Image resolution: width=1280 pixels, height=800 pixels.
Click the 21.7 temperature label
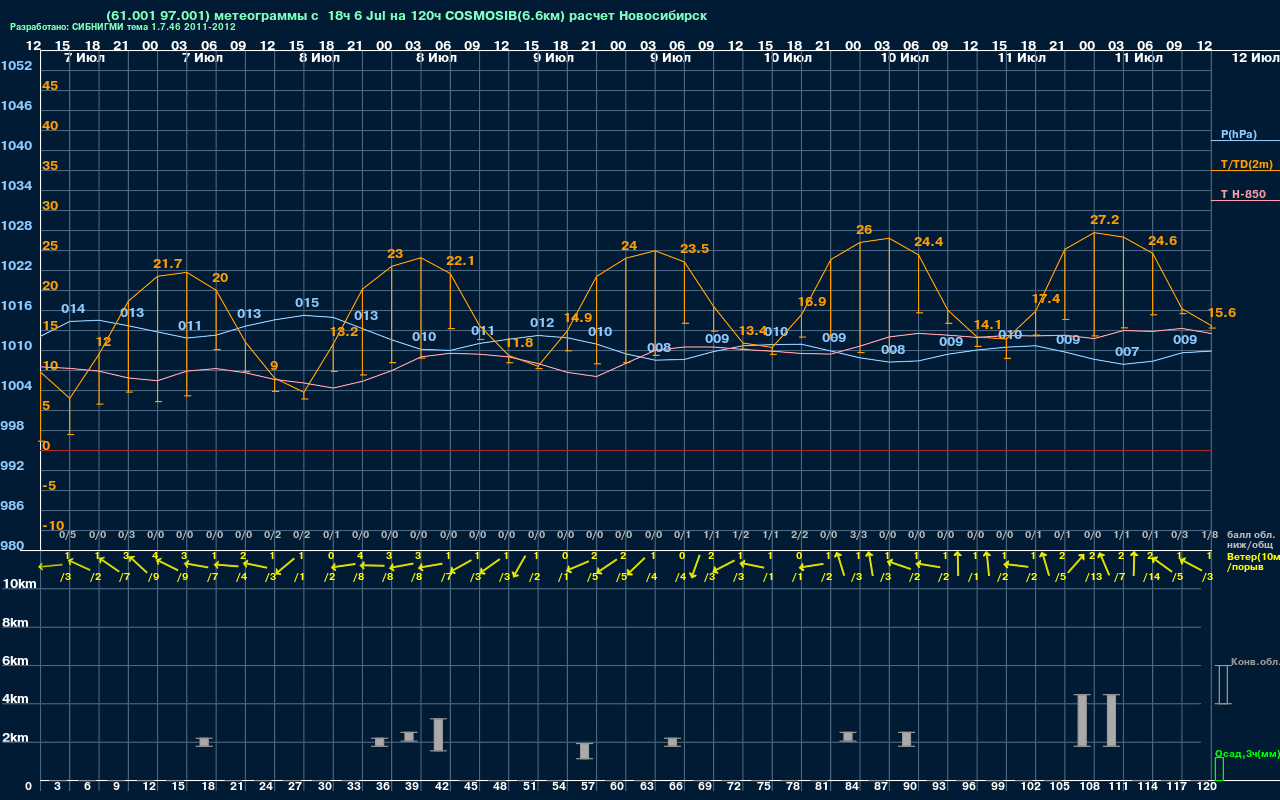[x=168, y=264]
